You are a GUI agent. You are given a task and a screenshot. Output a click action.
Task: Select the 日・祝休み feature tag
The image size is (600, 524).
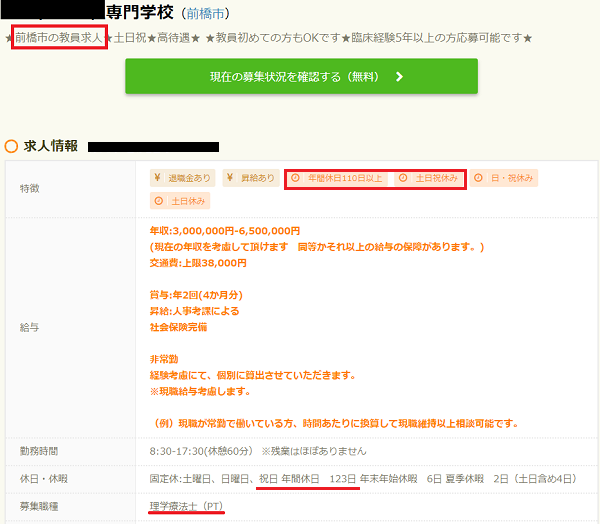(x=504, y=178)
